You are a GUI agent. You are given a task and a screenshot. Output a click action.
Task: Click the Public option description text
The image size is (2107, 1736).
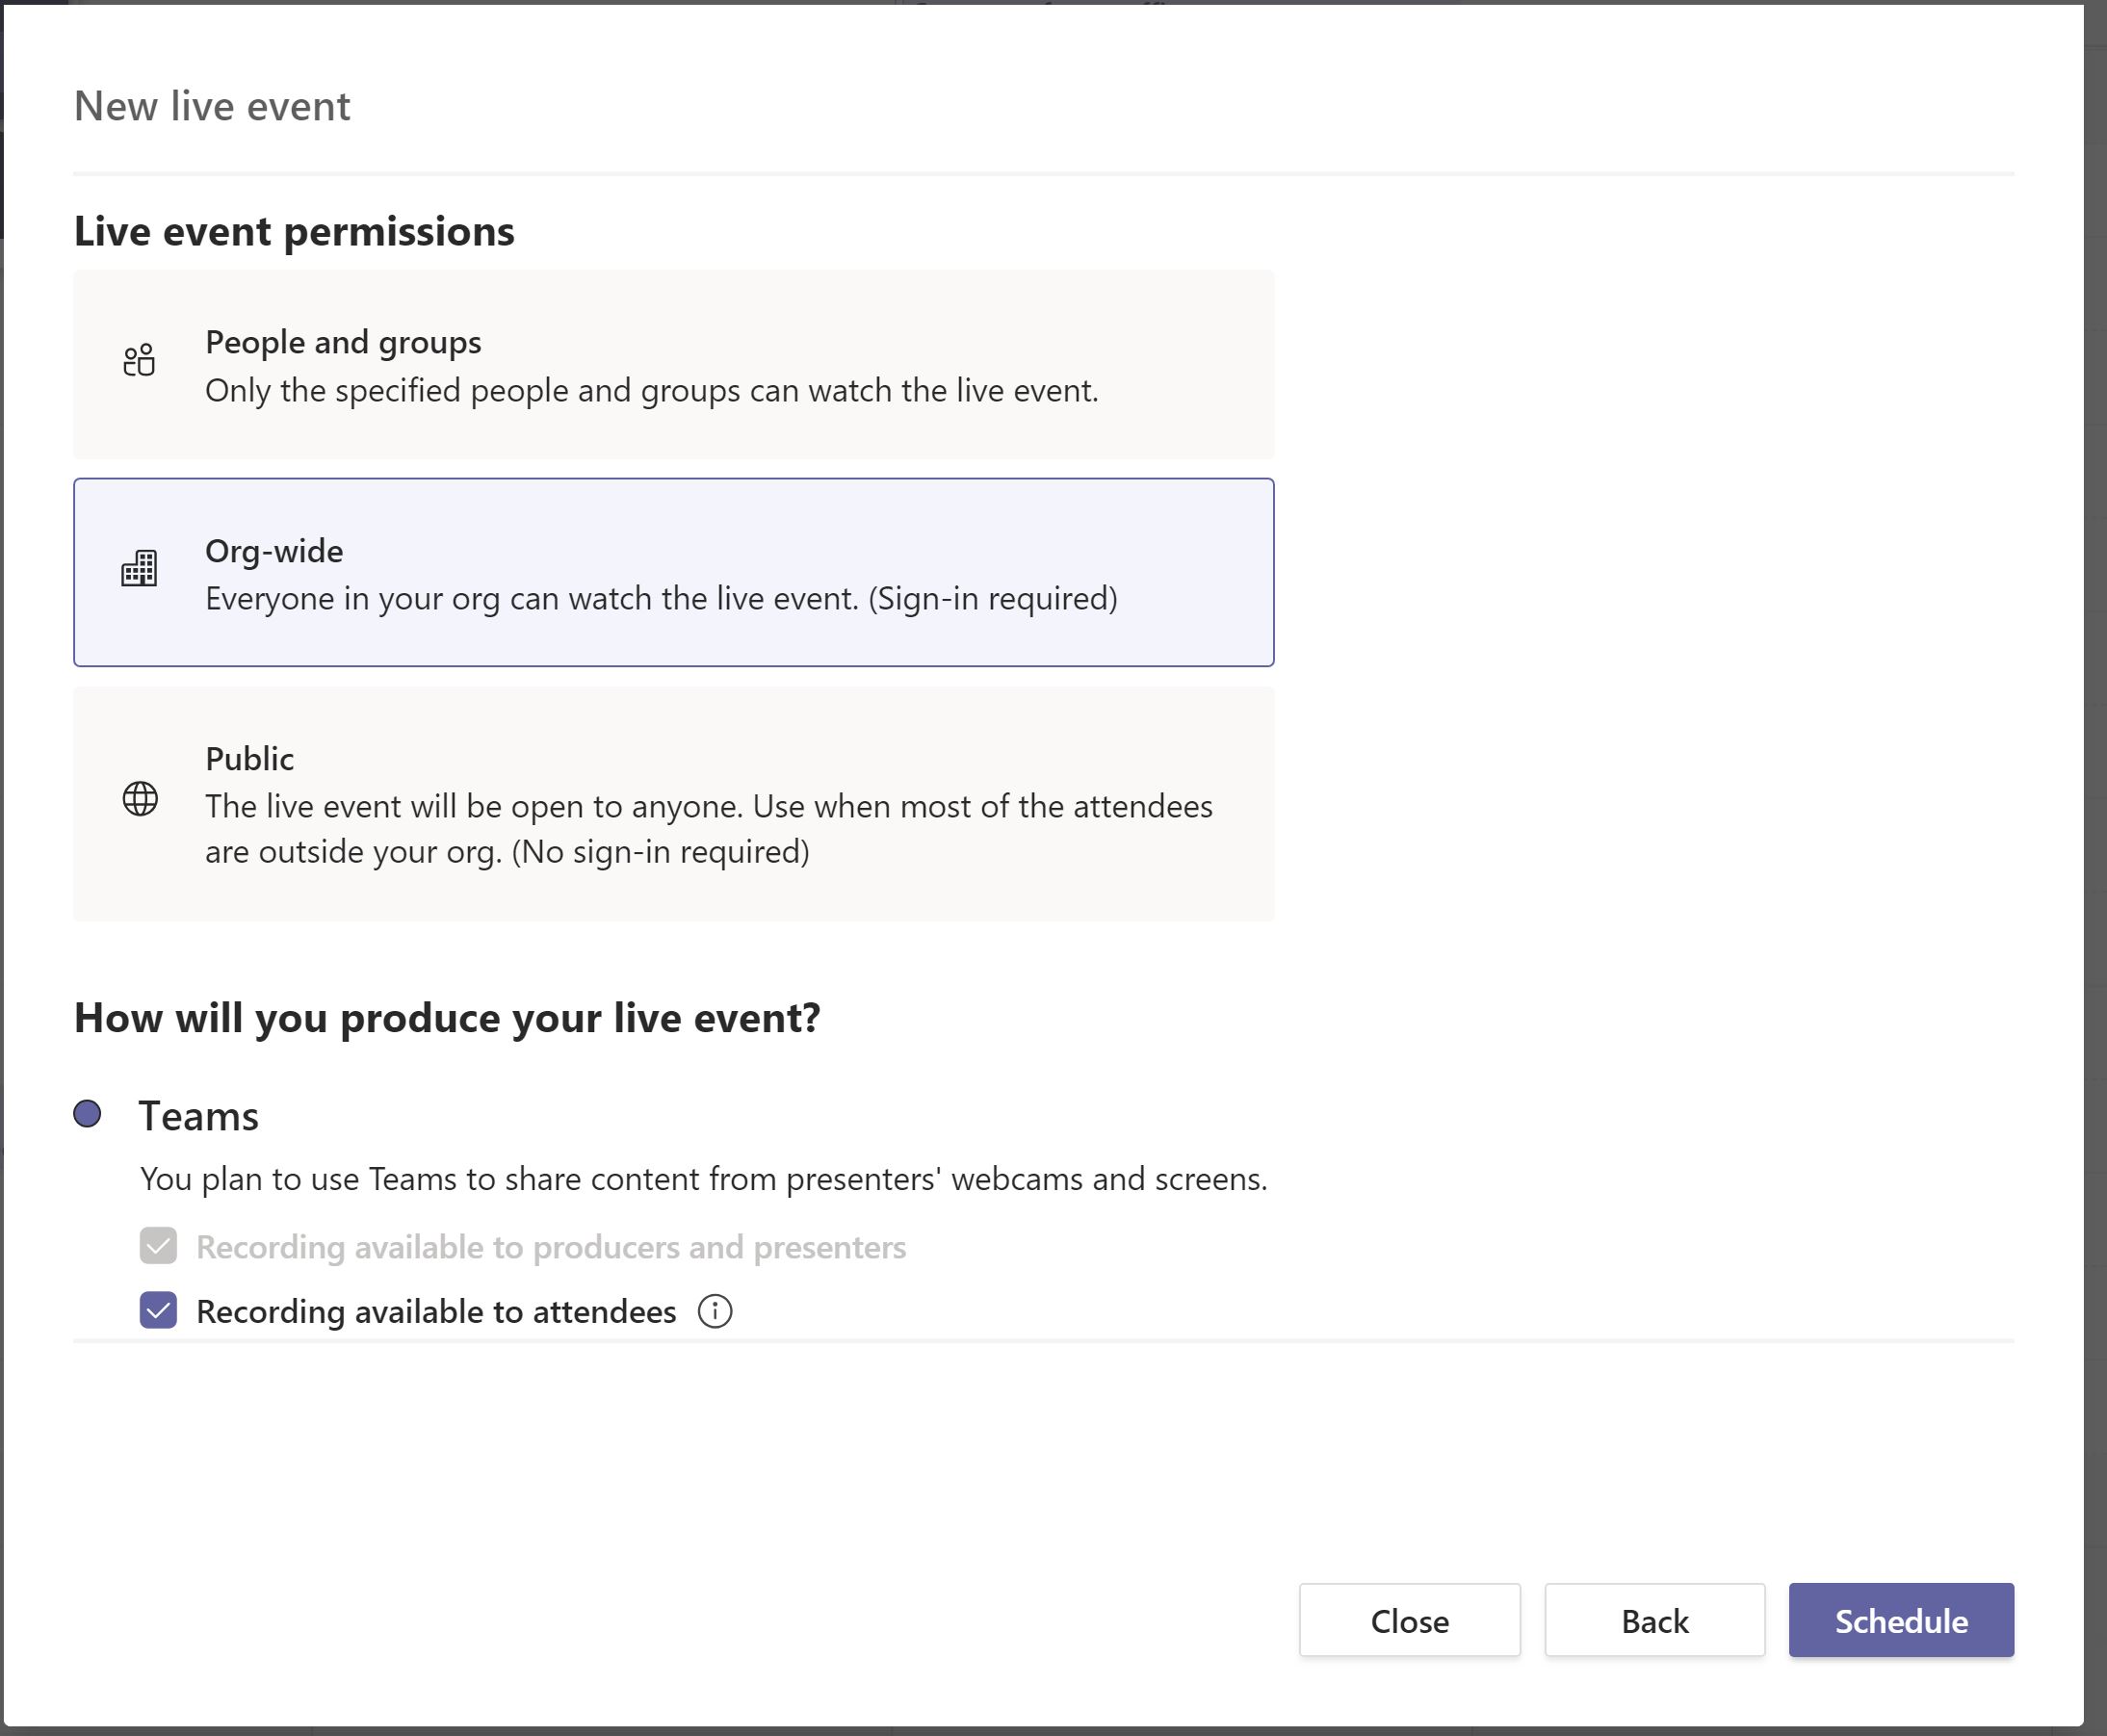[709, 828]
